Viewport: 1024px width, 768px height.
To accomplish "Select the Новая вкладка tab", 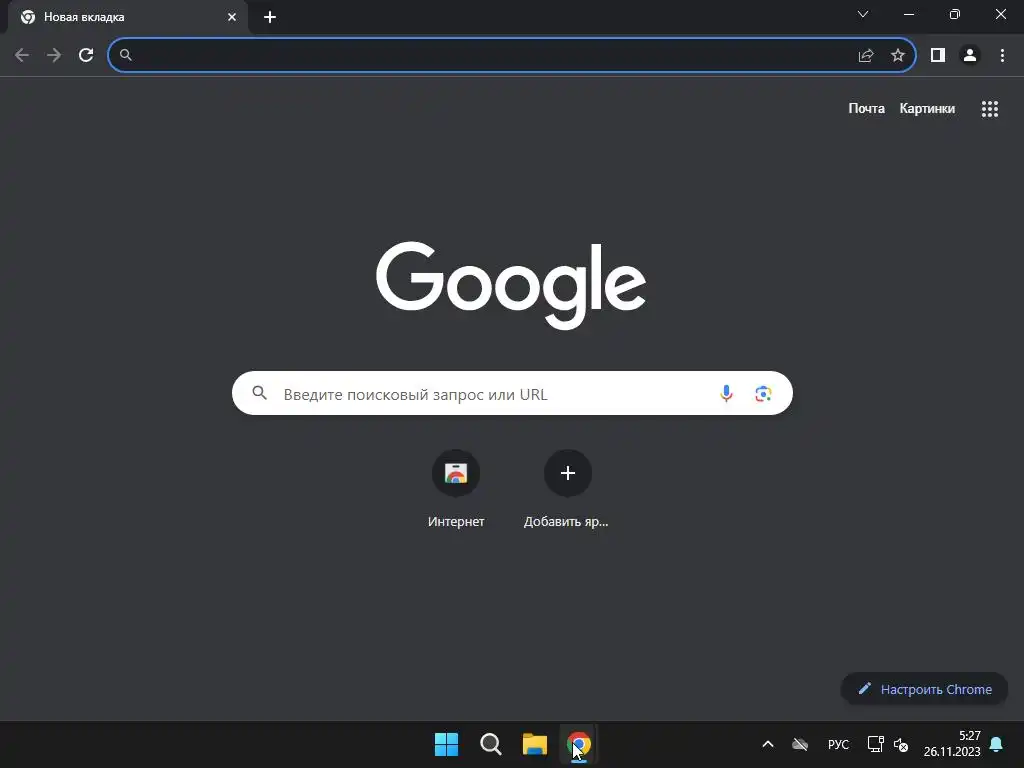I will tap(128, 17).
